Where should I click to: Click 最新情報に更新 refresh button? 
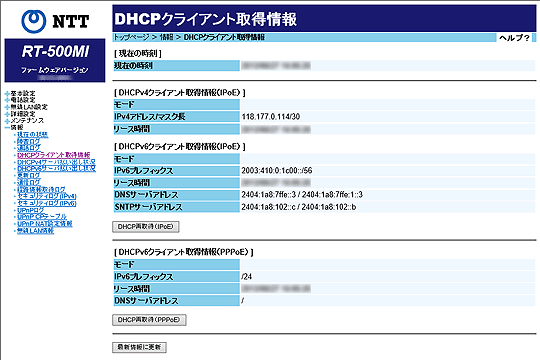coord(139,347)
